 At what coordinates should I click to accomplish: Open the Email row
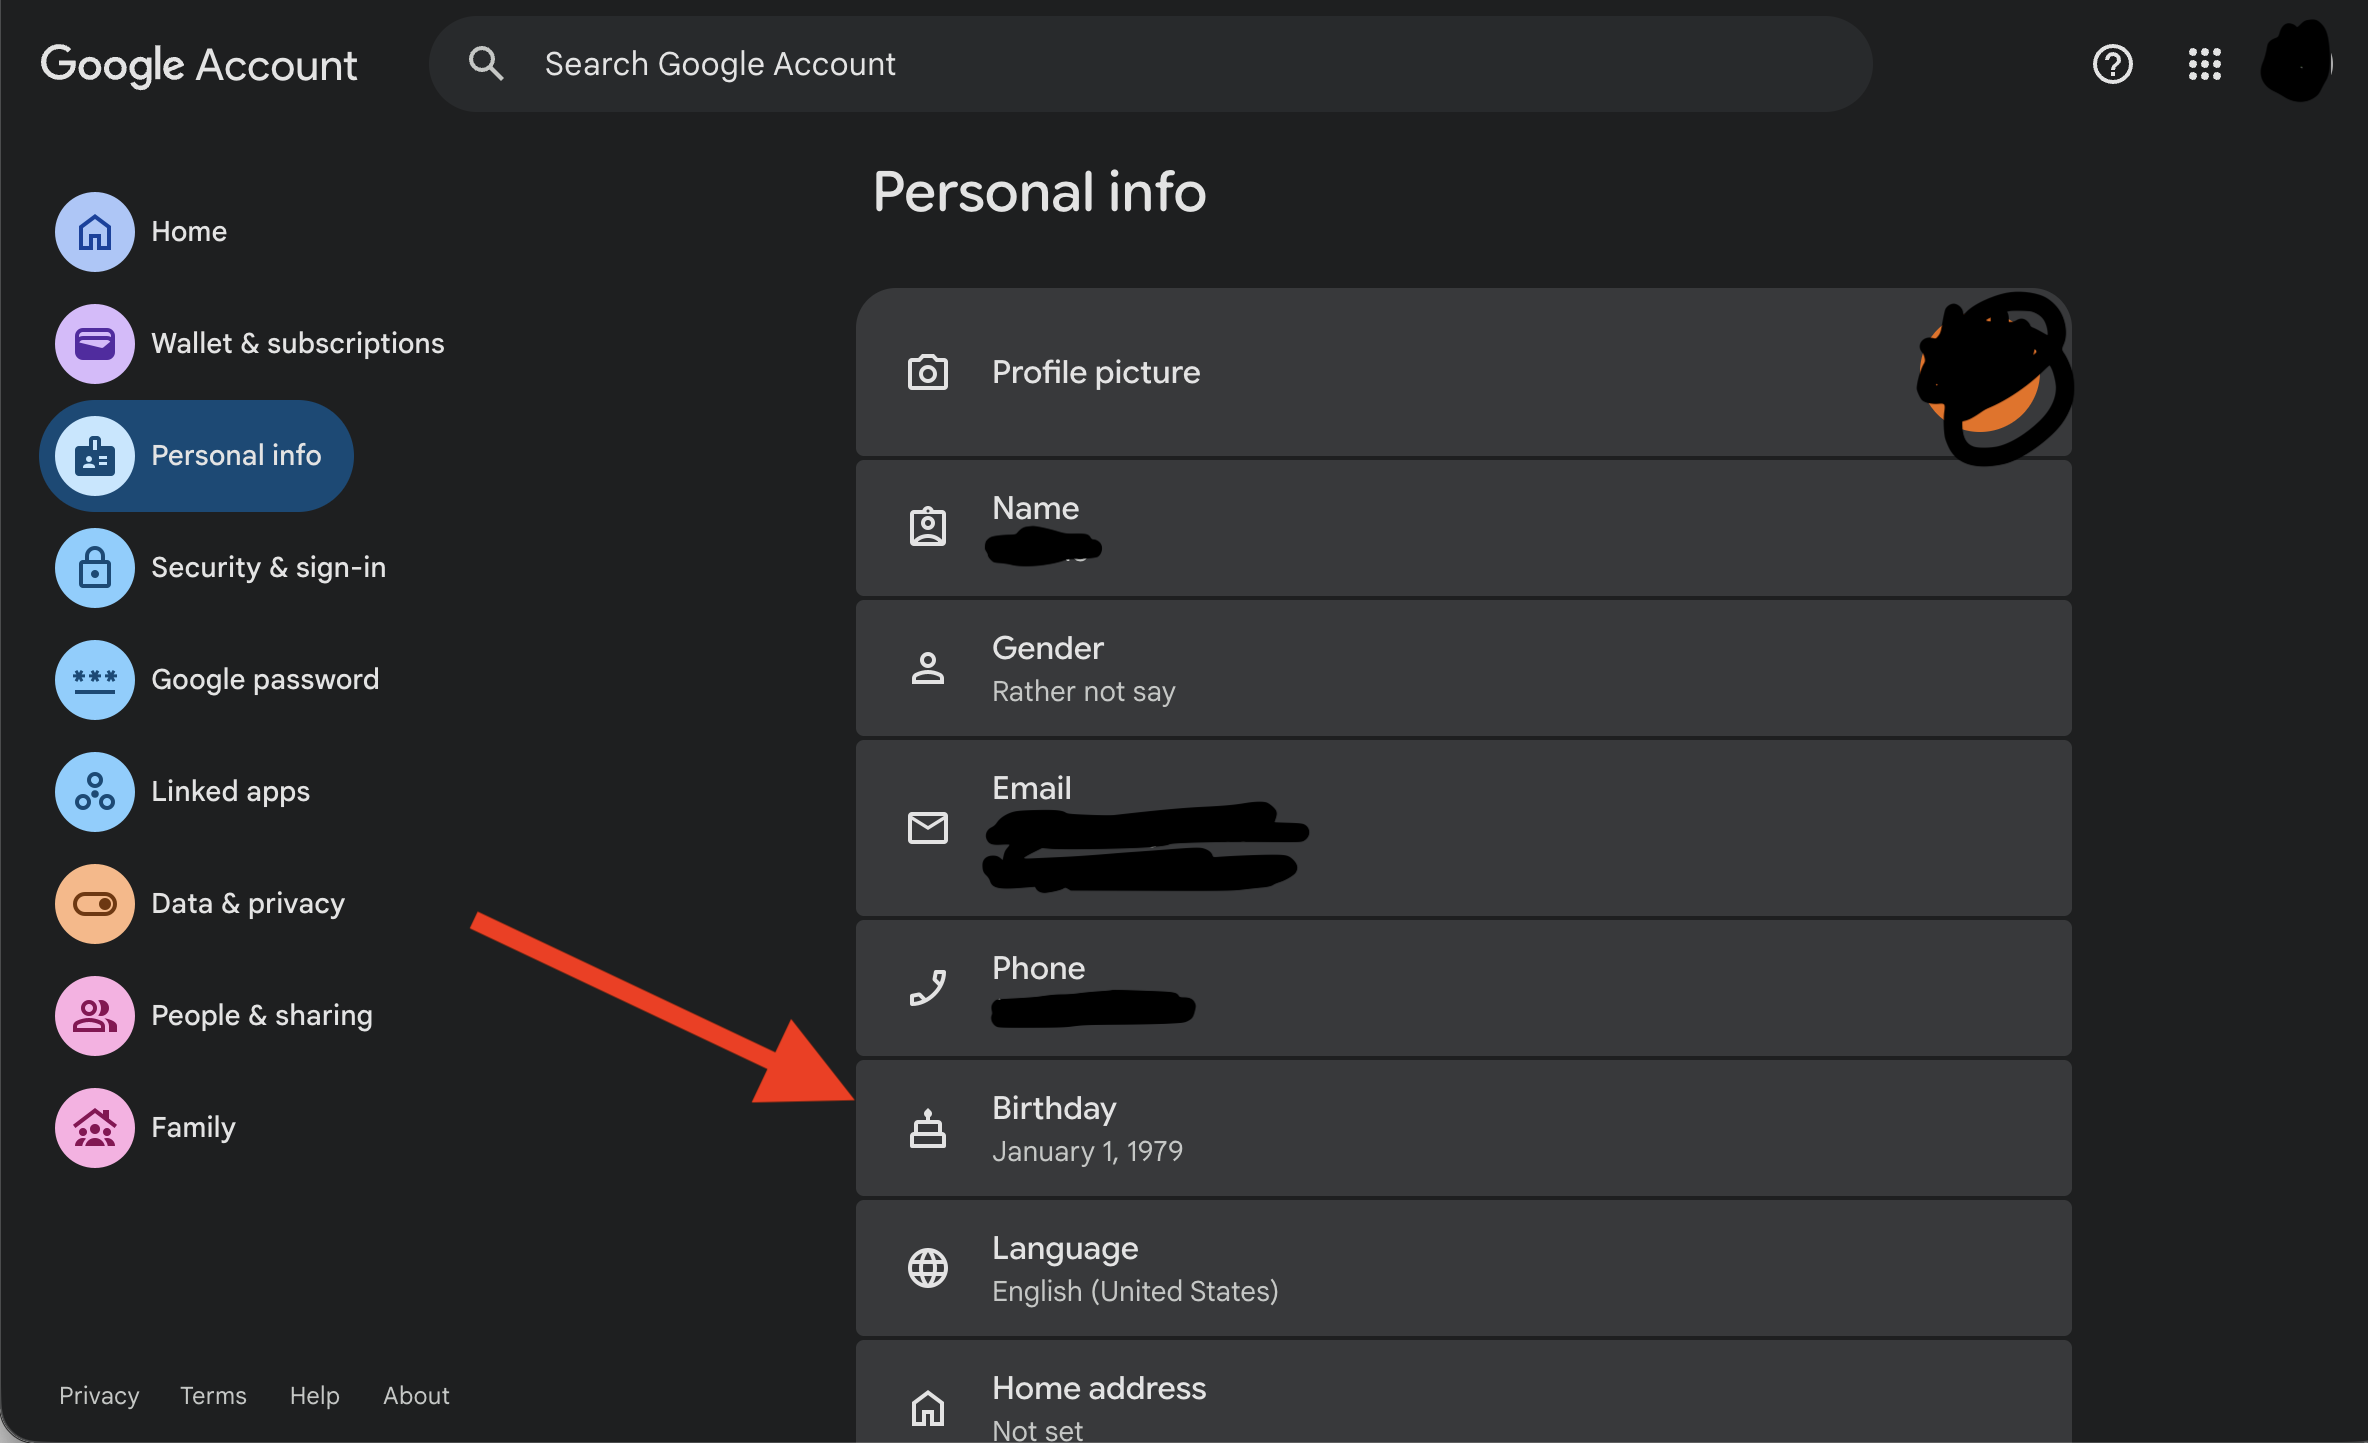coord(1463,828)
